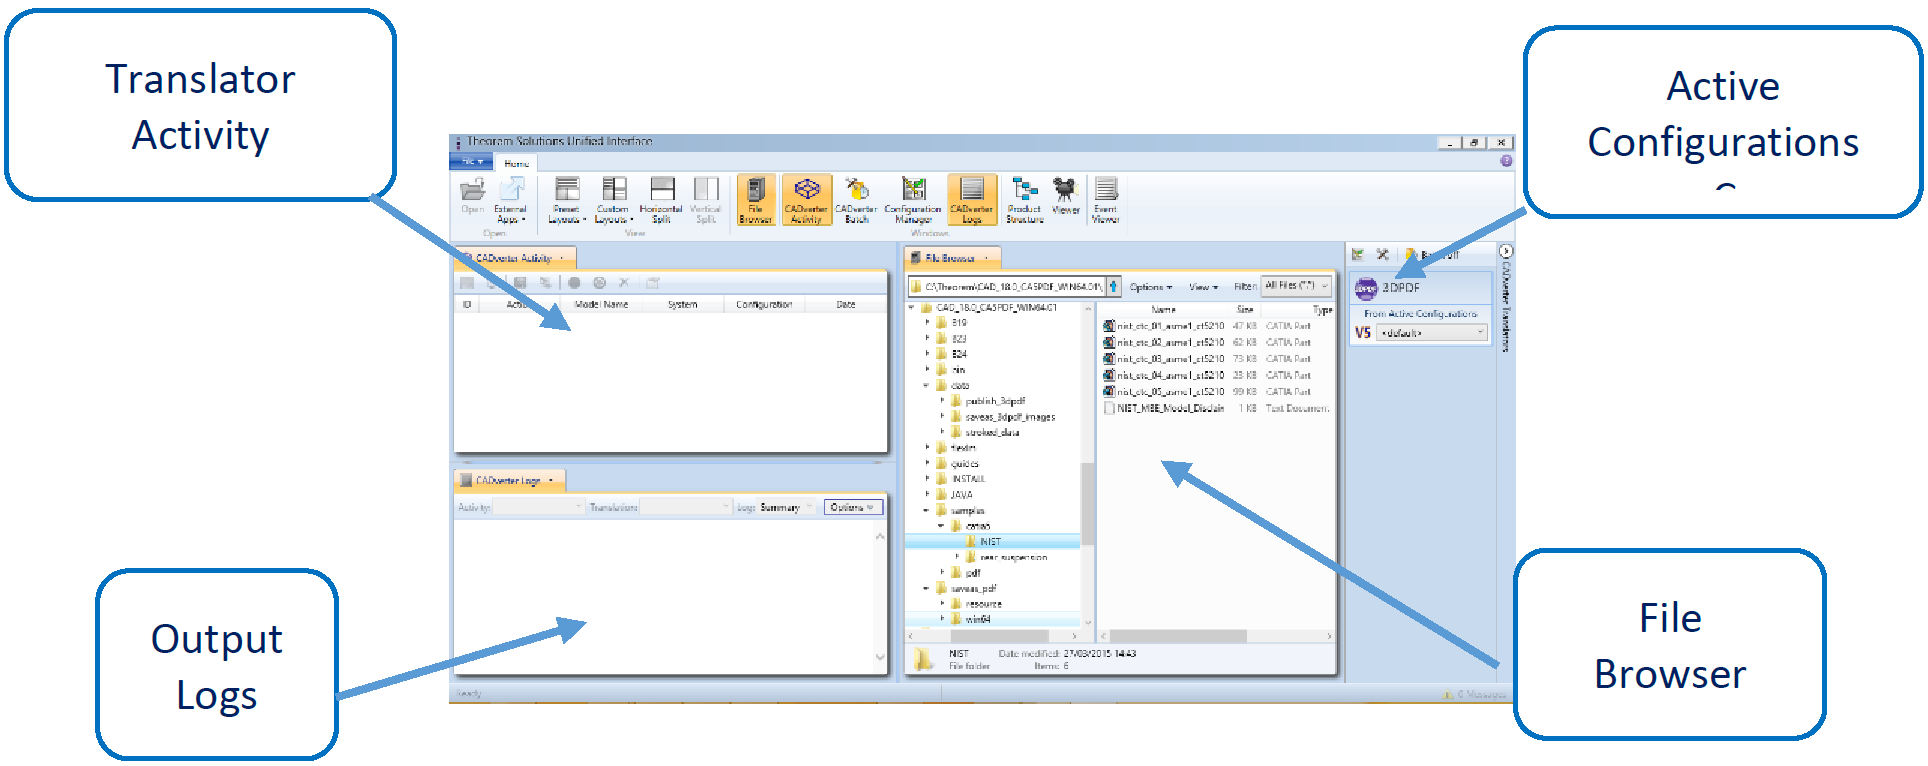This screenshot has width=1928, height=766.
Task: Open the File menu
Action: [x=471, y=162]
